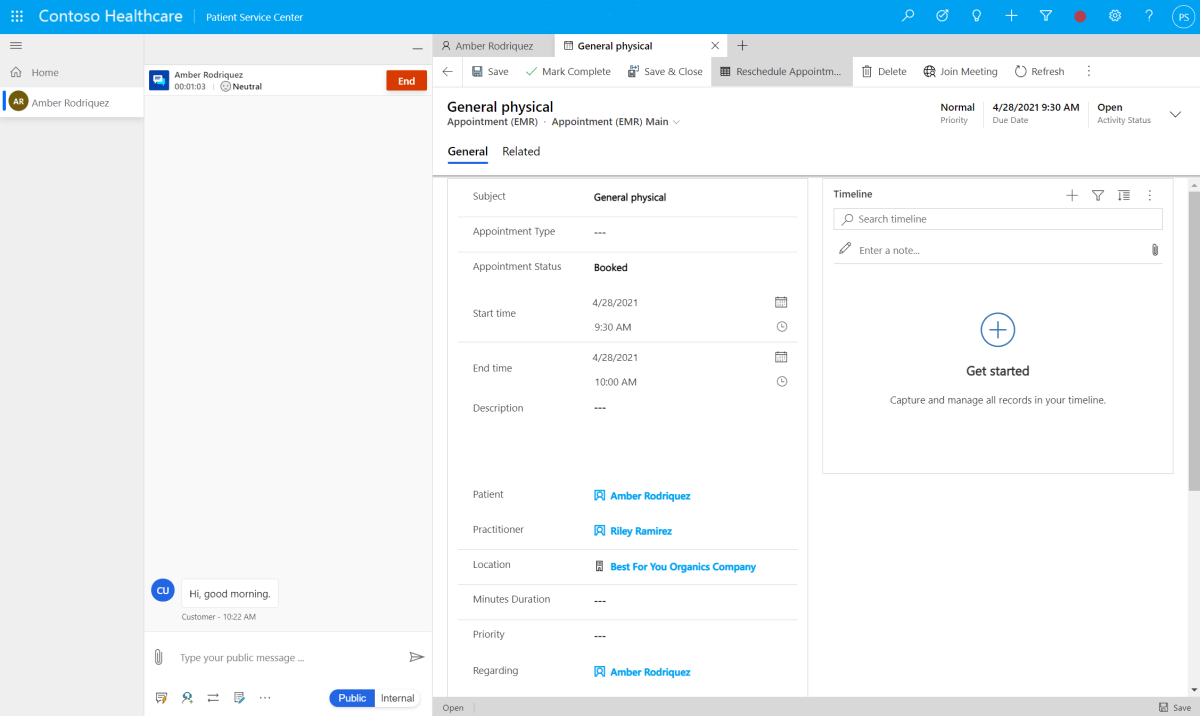The image size is (1200, 716).
Task: Click the public message input box
Action: [290, 658]
